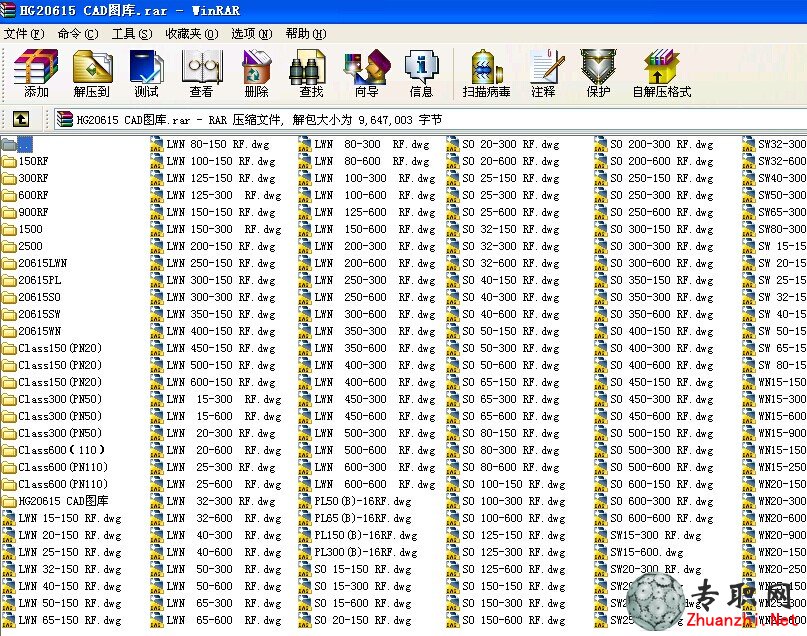The image size is (807, 636).
Task: Select the HG20615 CAD图库 folder name
Action: [x=63, y=501]
